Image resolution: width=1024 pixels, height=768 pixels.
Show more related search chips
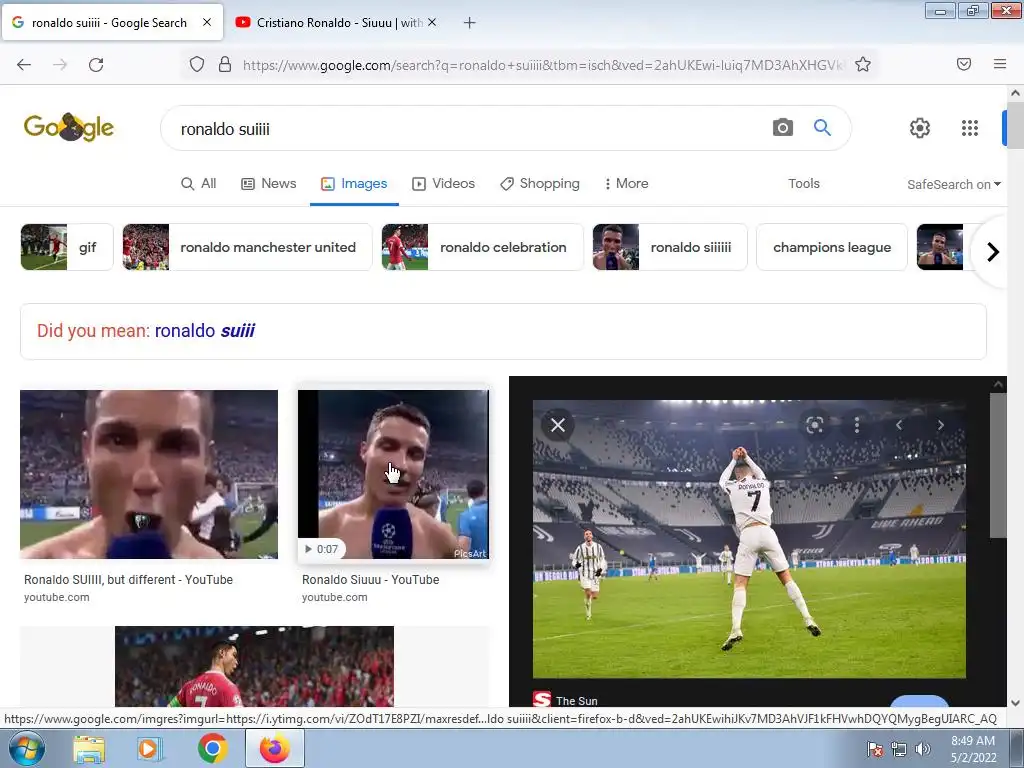(993, 251)
